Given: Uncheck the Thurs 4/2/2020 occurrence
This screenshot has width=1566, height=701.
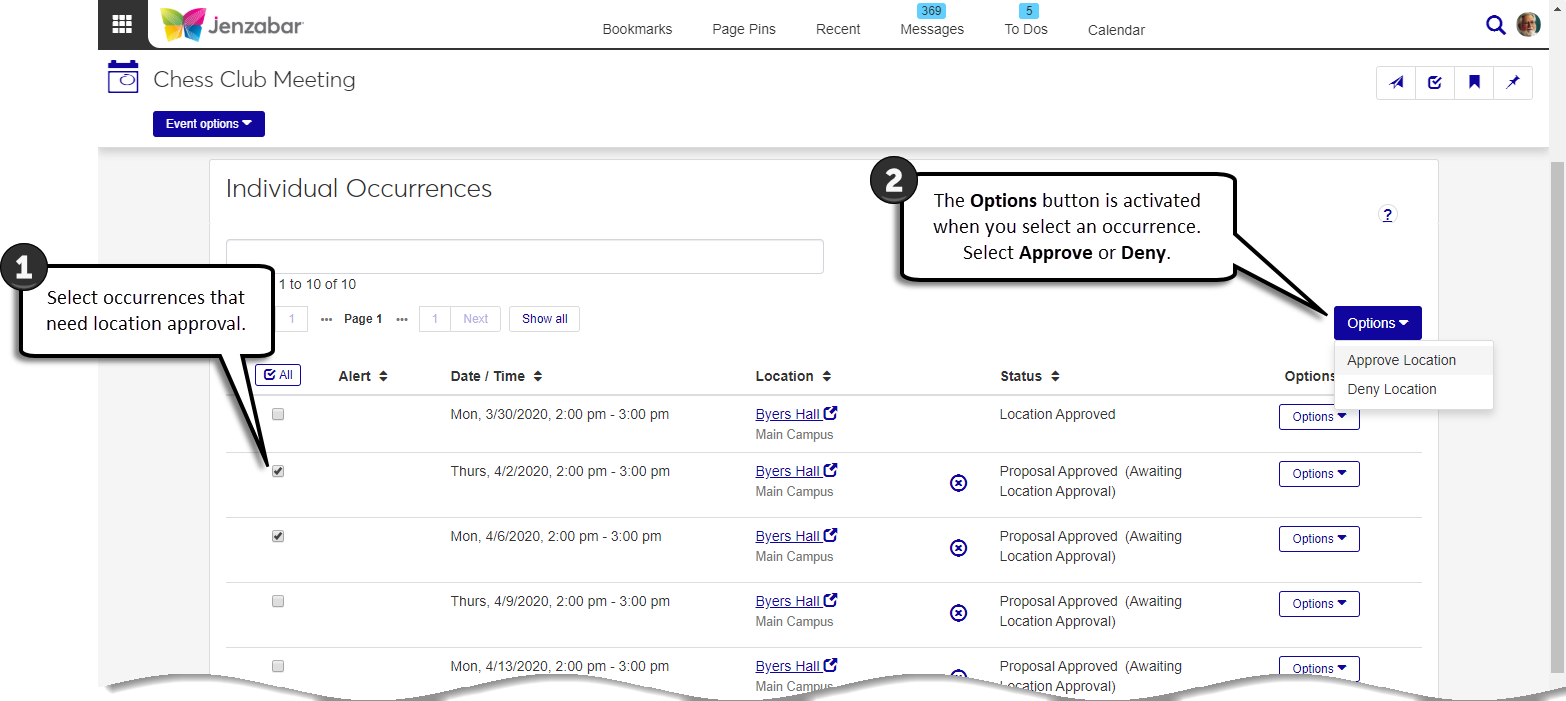Looking at the screenshot, I should [278, 471].
